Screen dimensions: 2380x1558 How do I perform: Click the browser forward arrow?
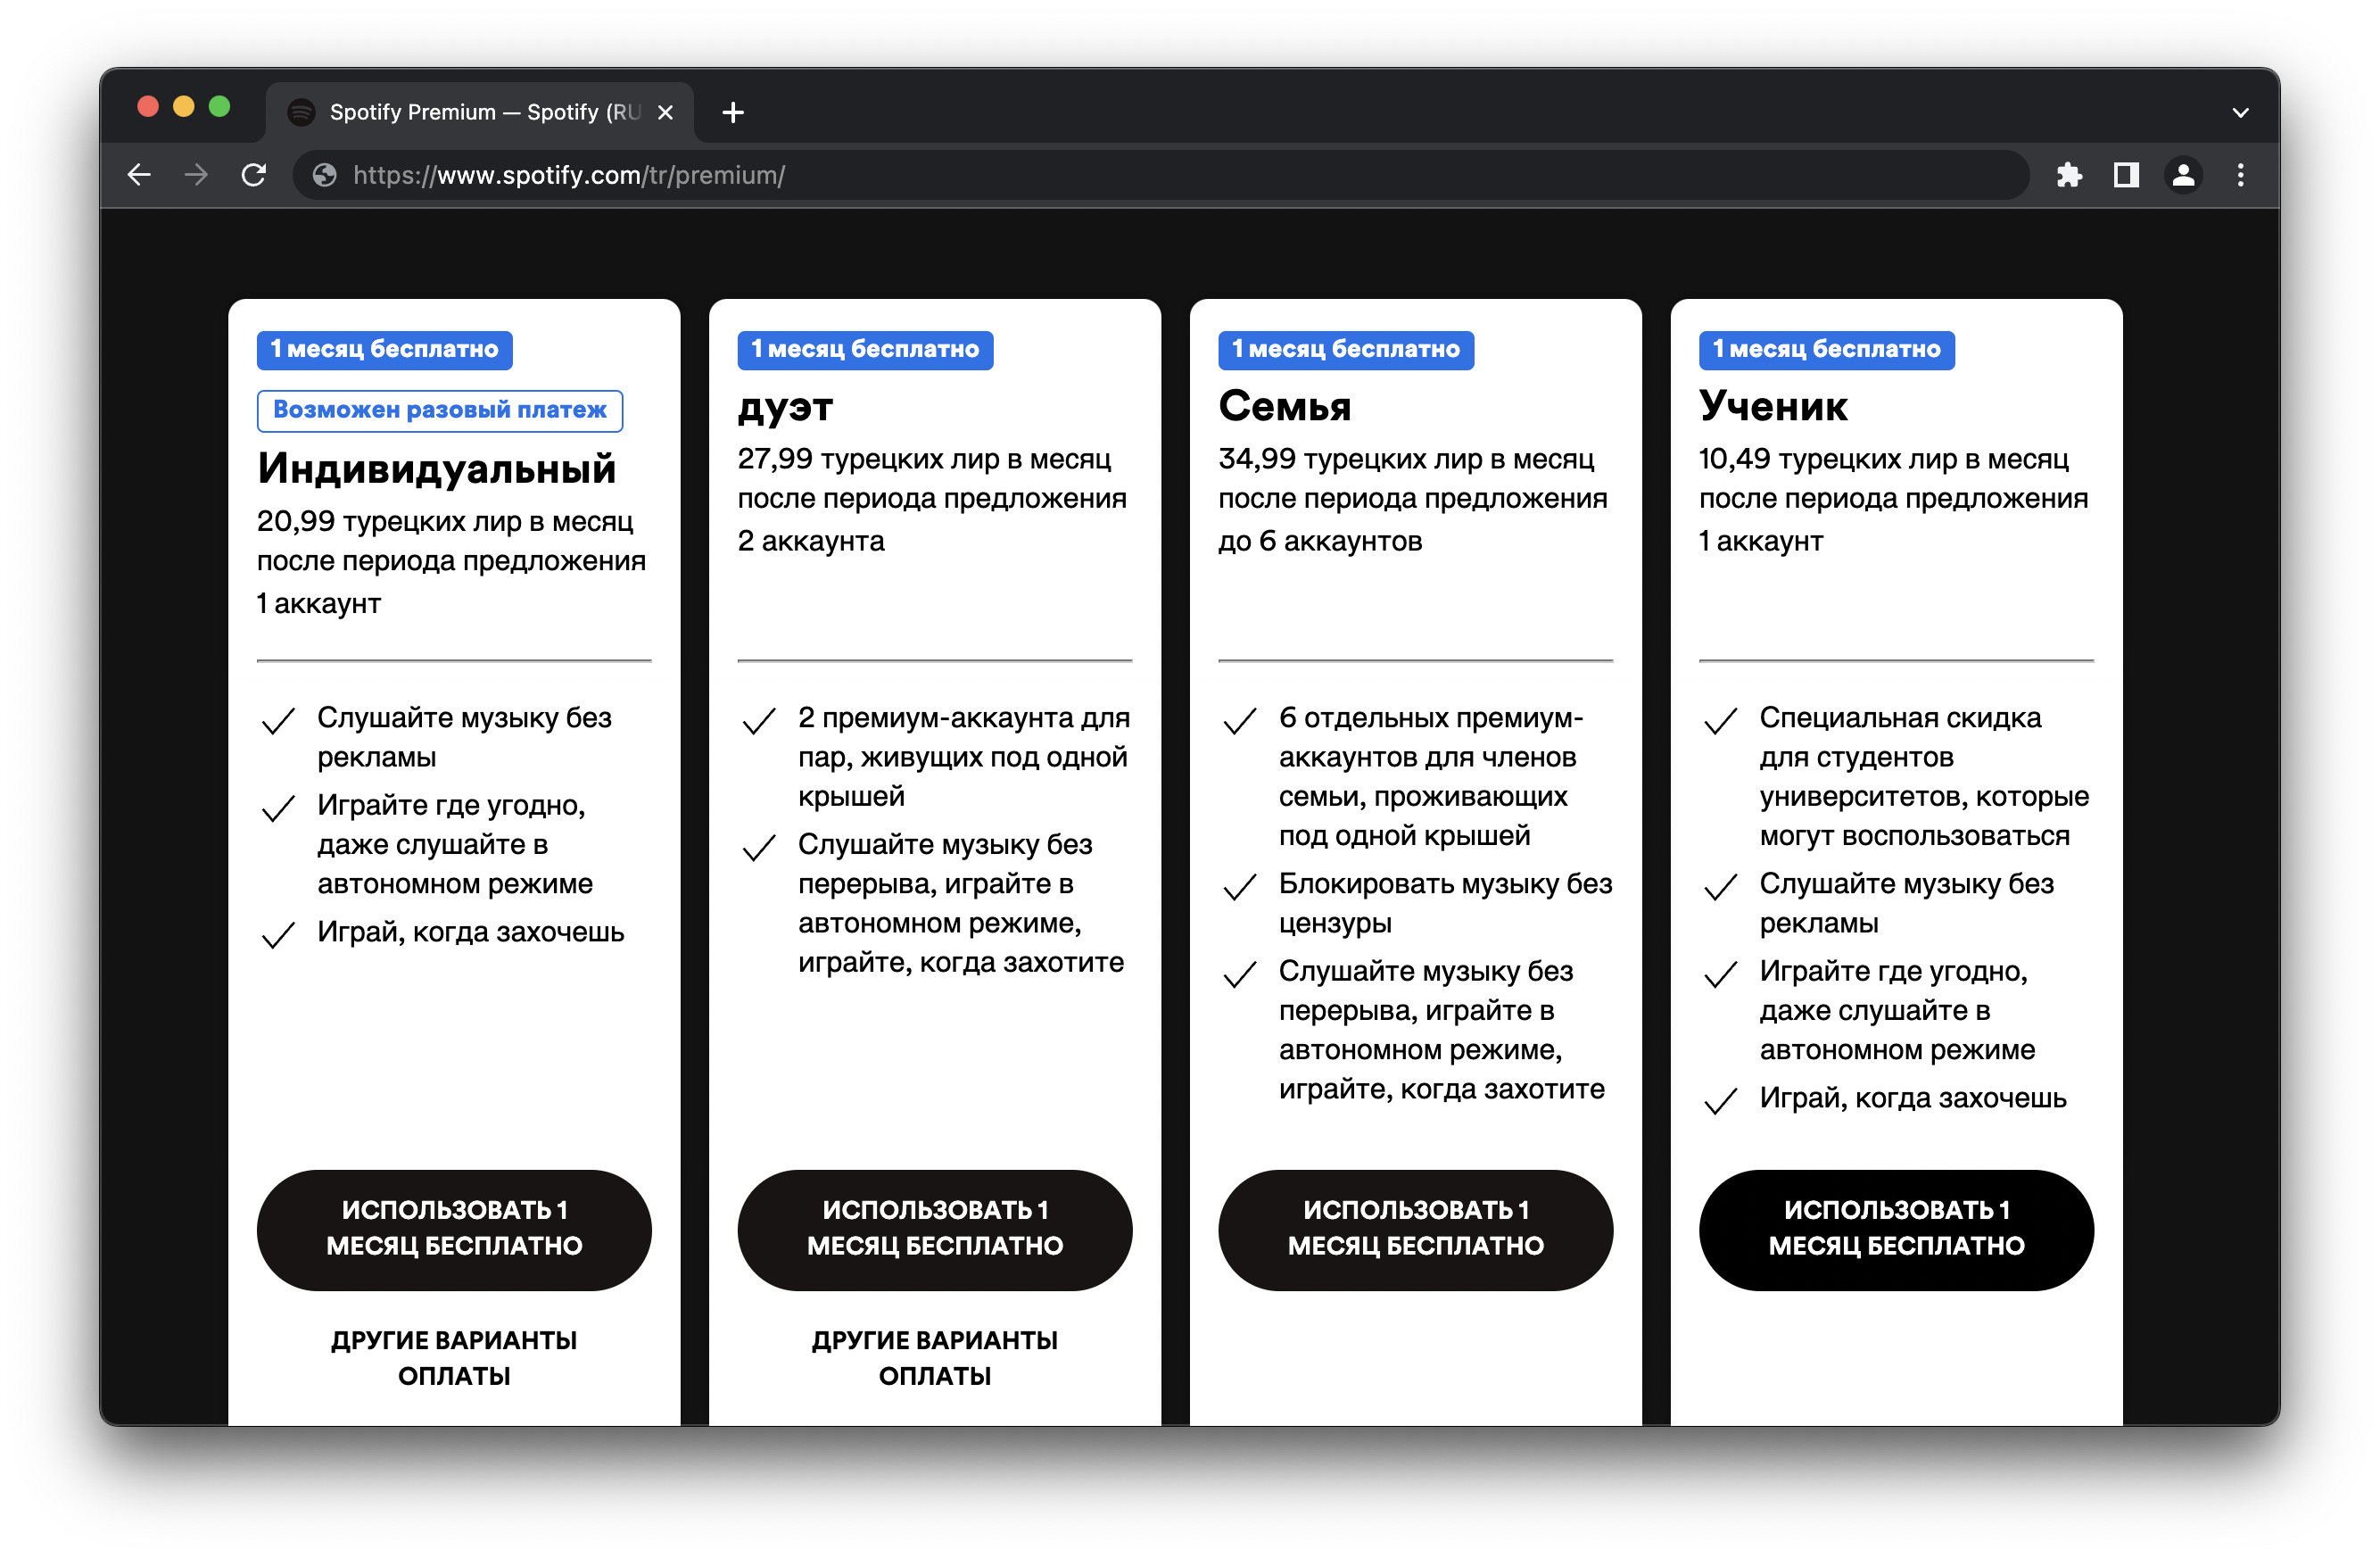tap(196, 175)
